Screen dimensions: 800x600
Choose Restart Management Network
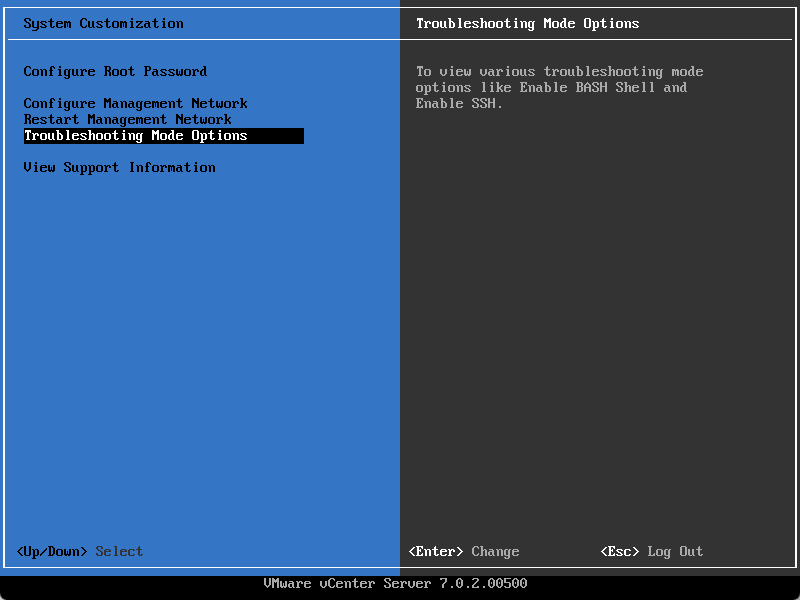[128, 119]
